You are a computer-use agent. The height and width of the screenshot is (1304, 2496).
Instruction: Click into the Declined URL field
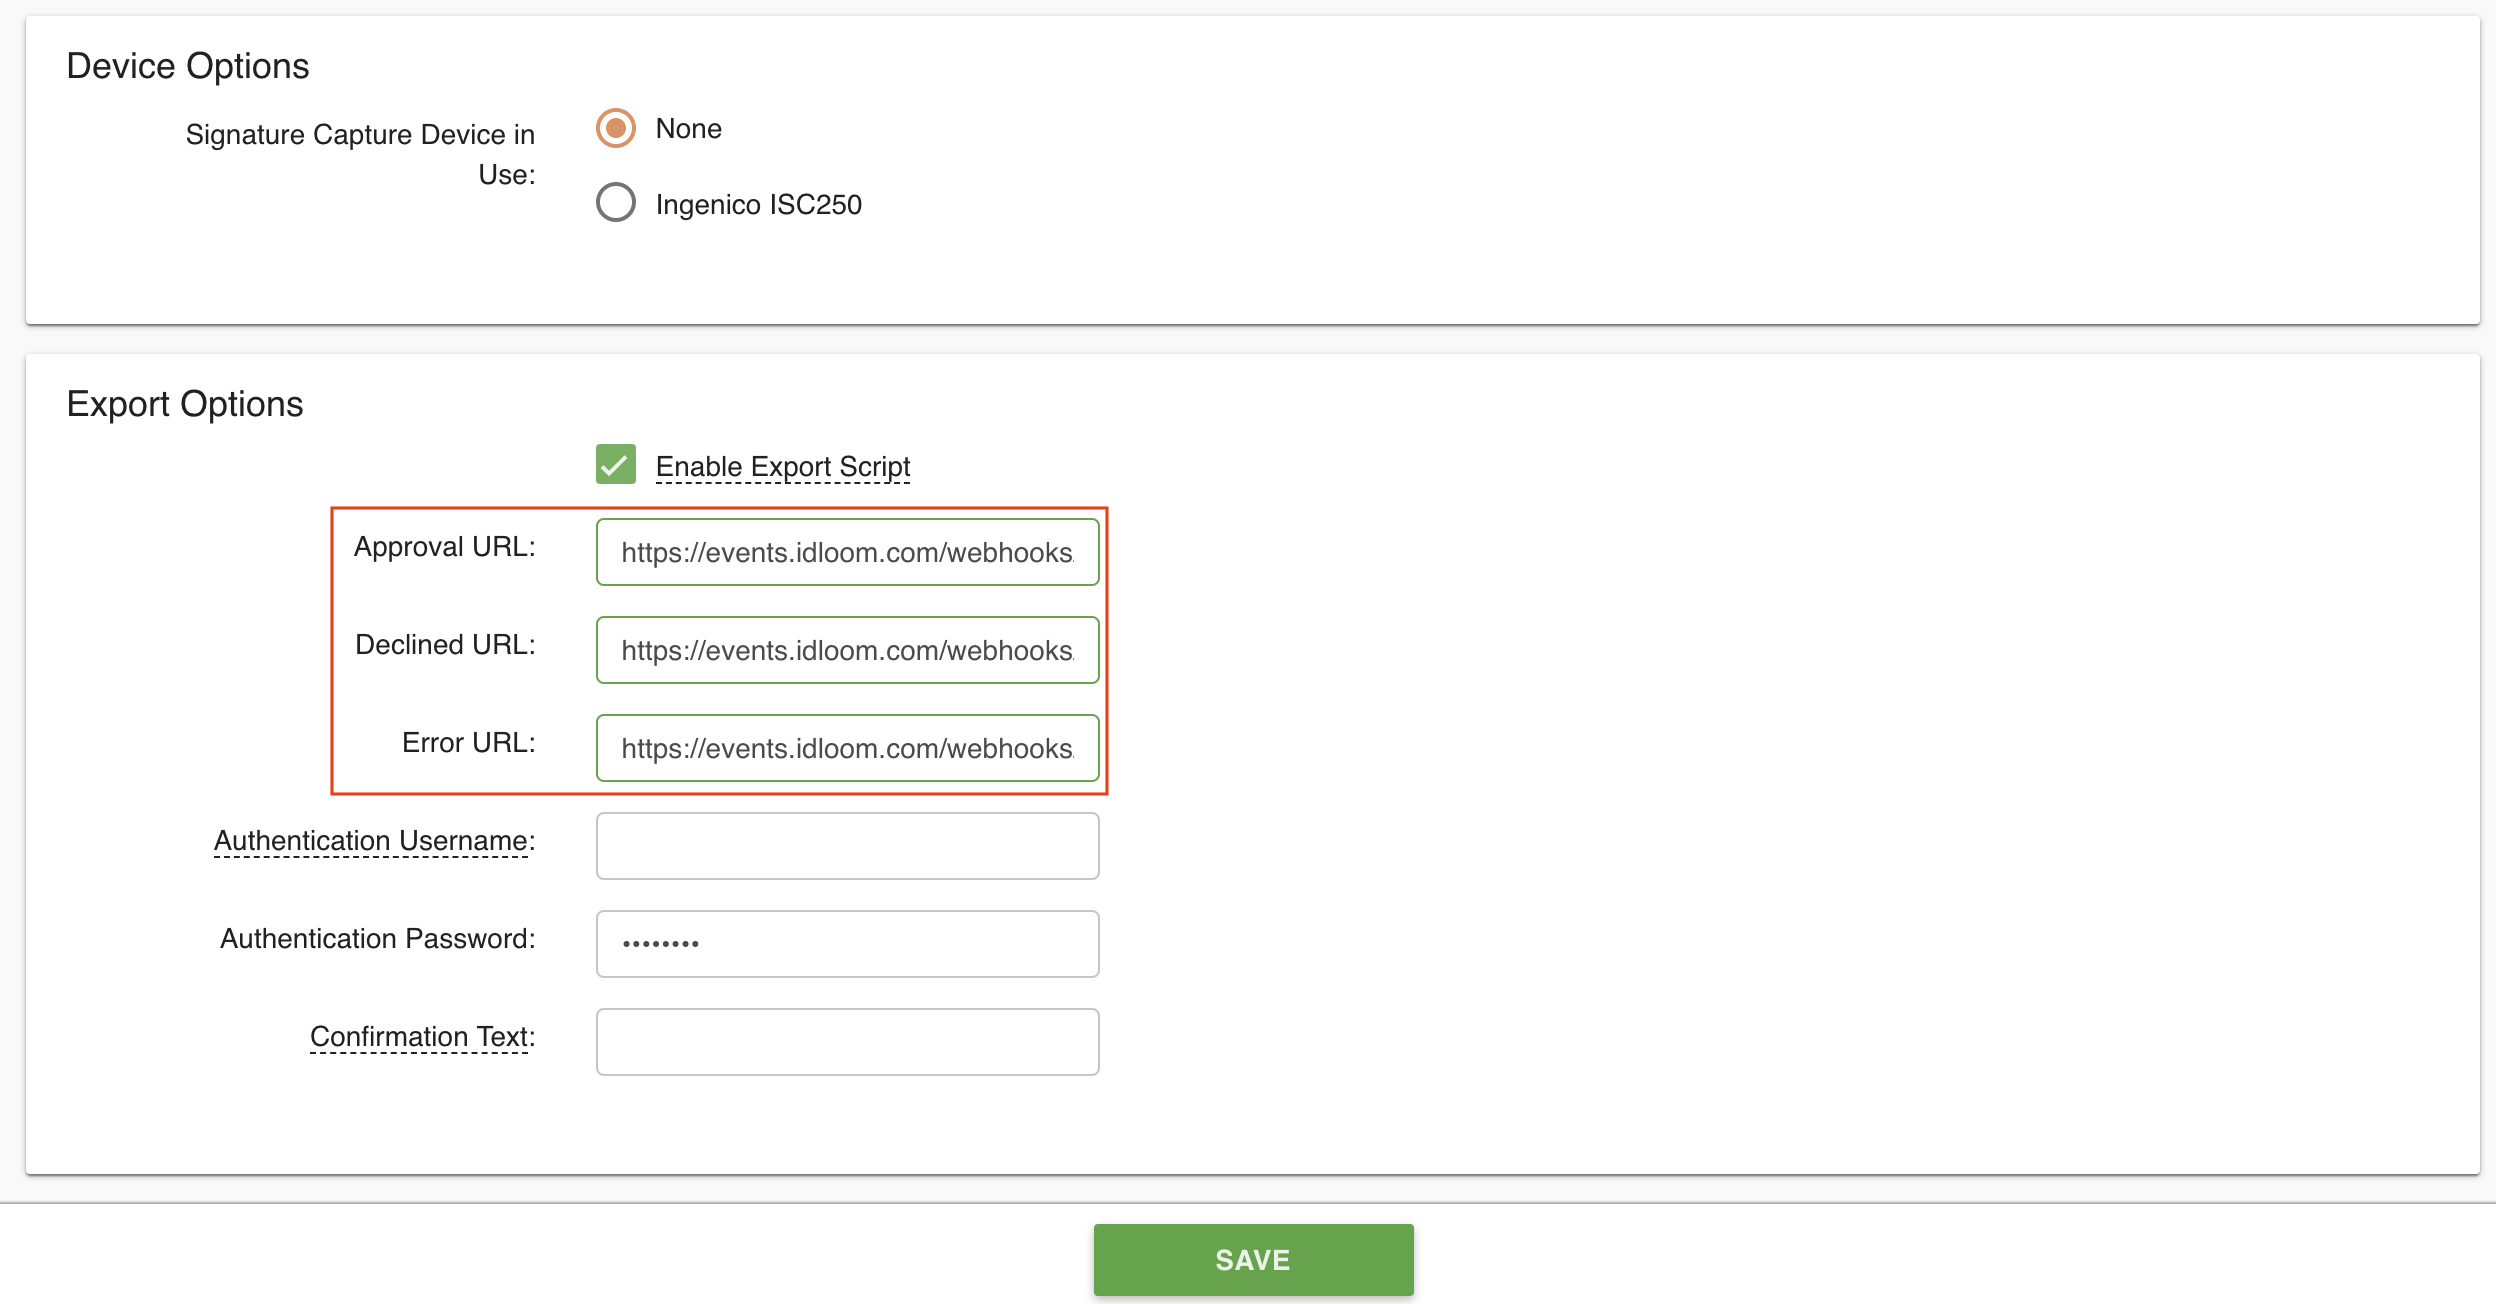coord(847,650)
